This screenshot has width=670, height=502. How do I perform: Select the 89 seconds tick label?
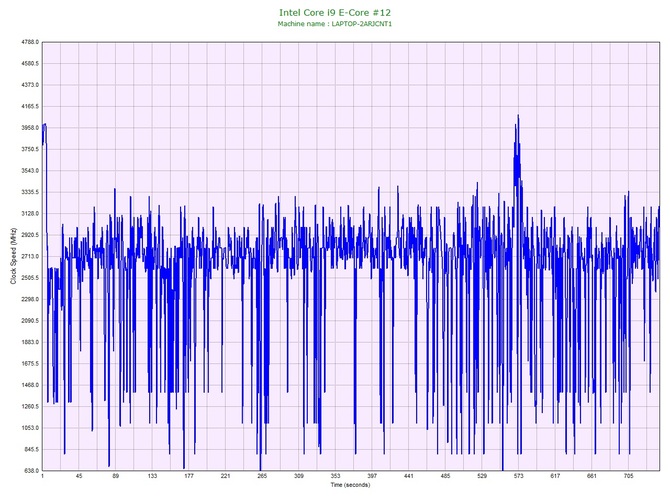pyautogui.click(x=116, y=476)
